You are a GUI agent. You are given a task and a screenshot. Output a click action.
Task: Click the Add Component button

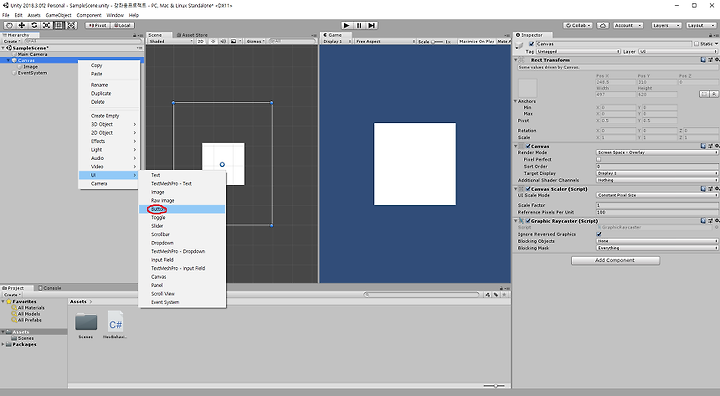[x=615, y=260]
